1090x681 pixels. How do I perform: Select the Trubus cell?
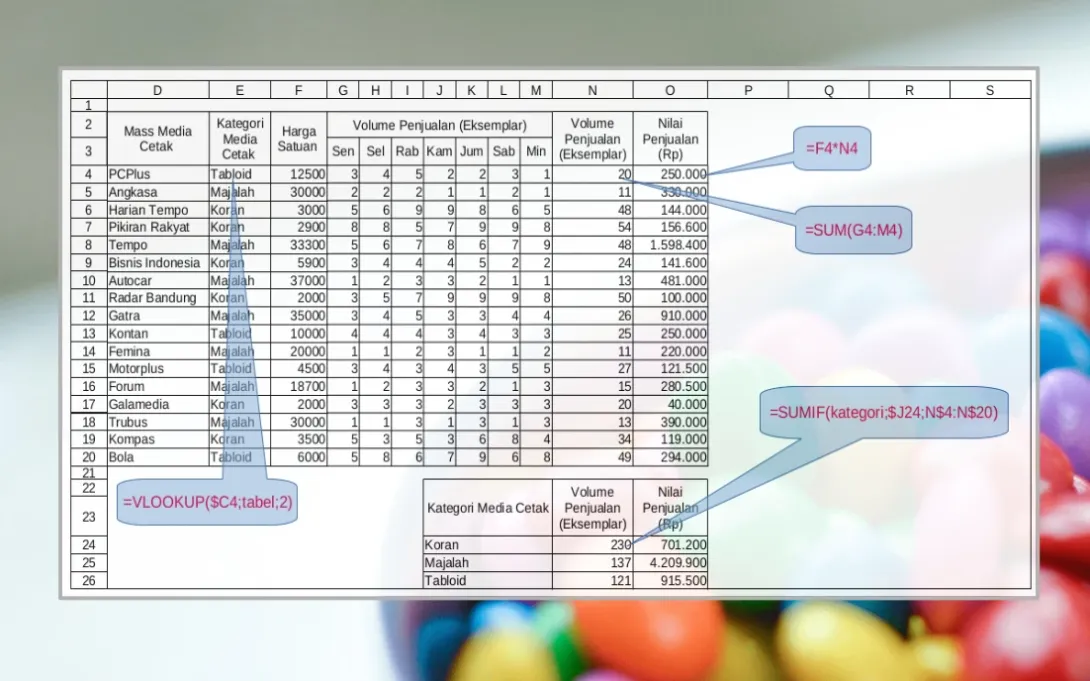(x=158, y=422)
